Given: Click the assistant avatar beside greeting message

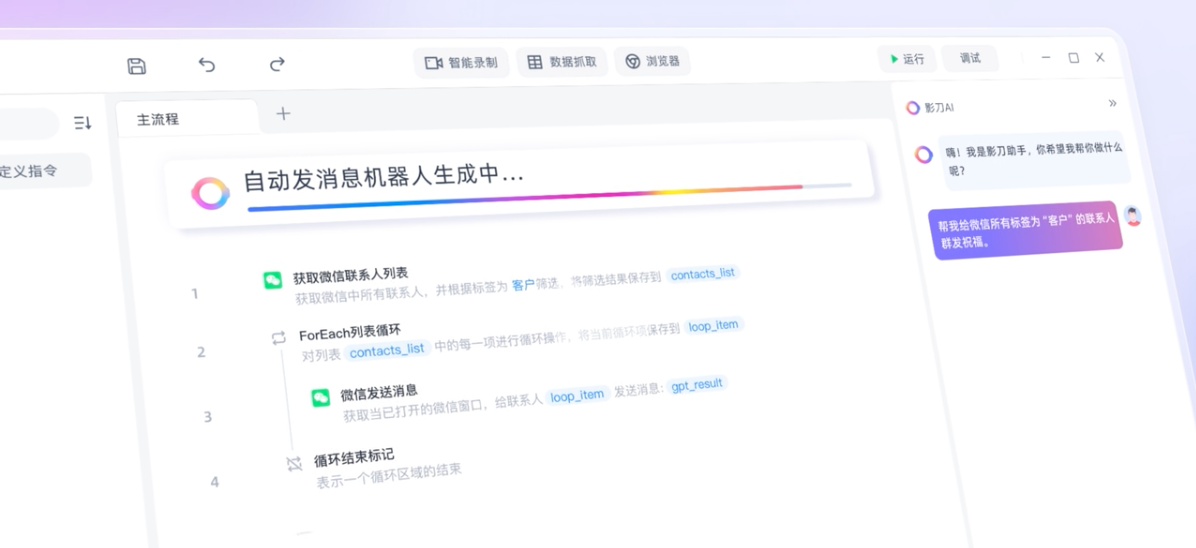Looking at the screenshot, I should (x=924, y=155).
